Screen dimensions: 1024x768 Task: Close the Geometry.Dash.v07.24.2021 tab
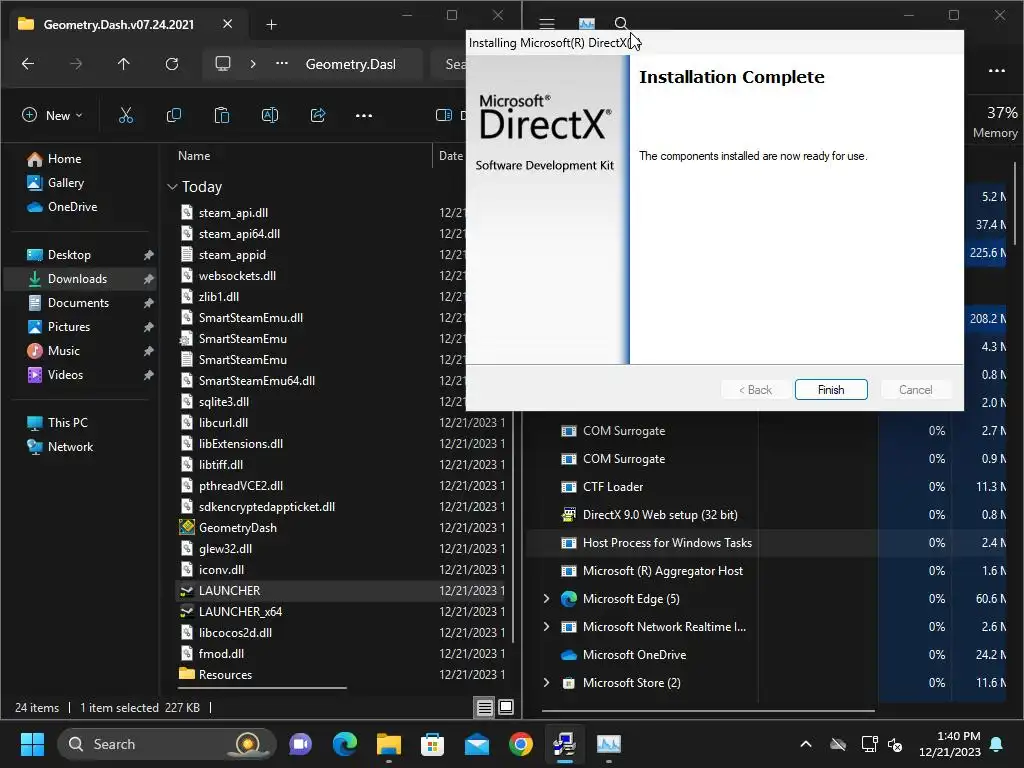pyautogui.click(x=227, y=24)
